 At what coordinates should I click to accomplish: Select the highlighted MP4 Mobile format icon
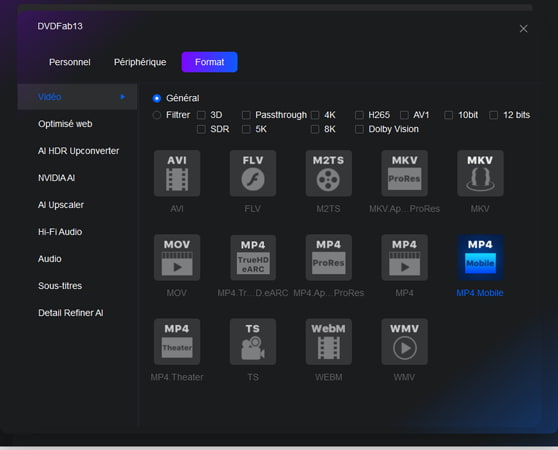[480, 258]
